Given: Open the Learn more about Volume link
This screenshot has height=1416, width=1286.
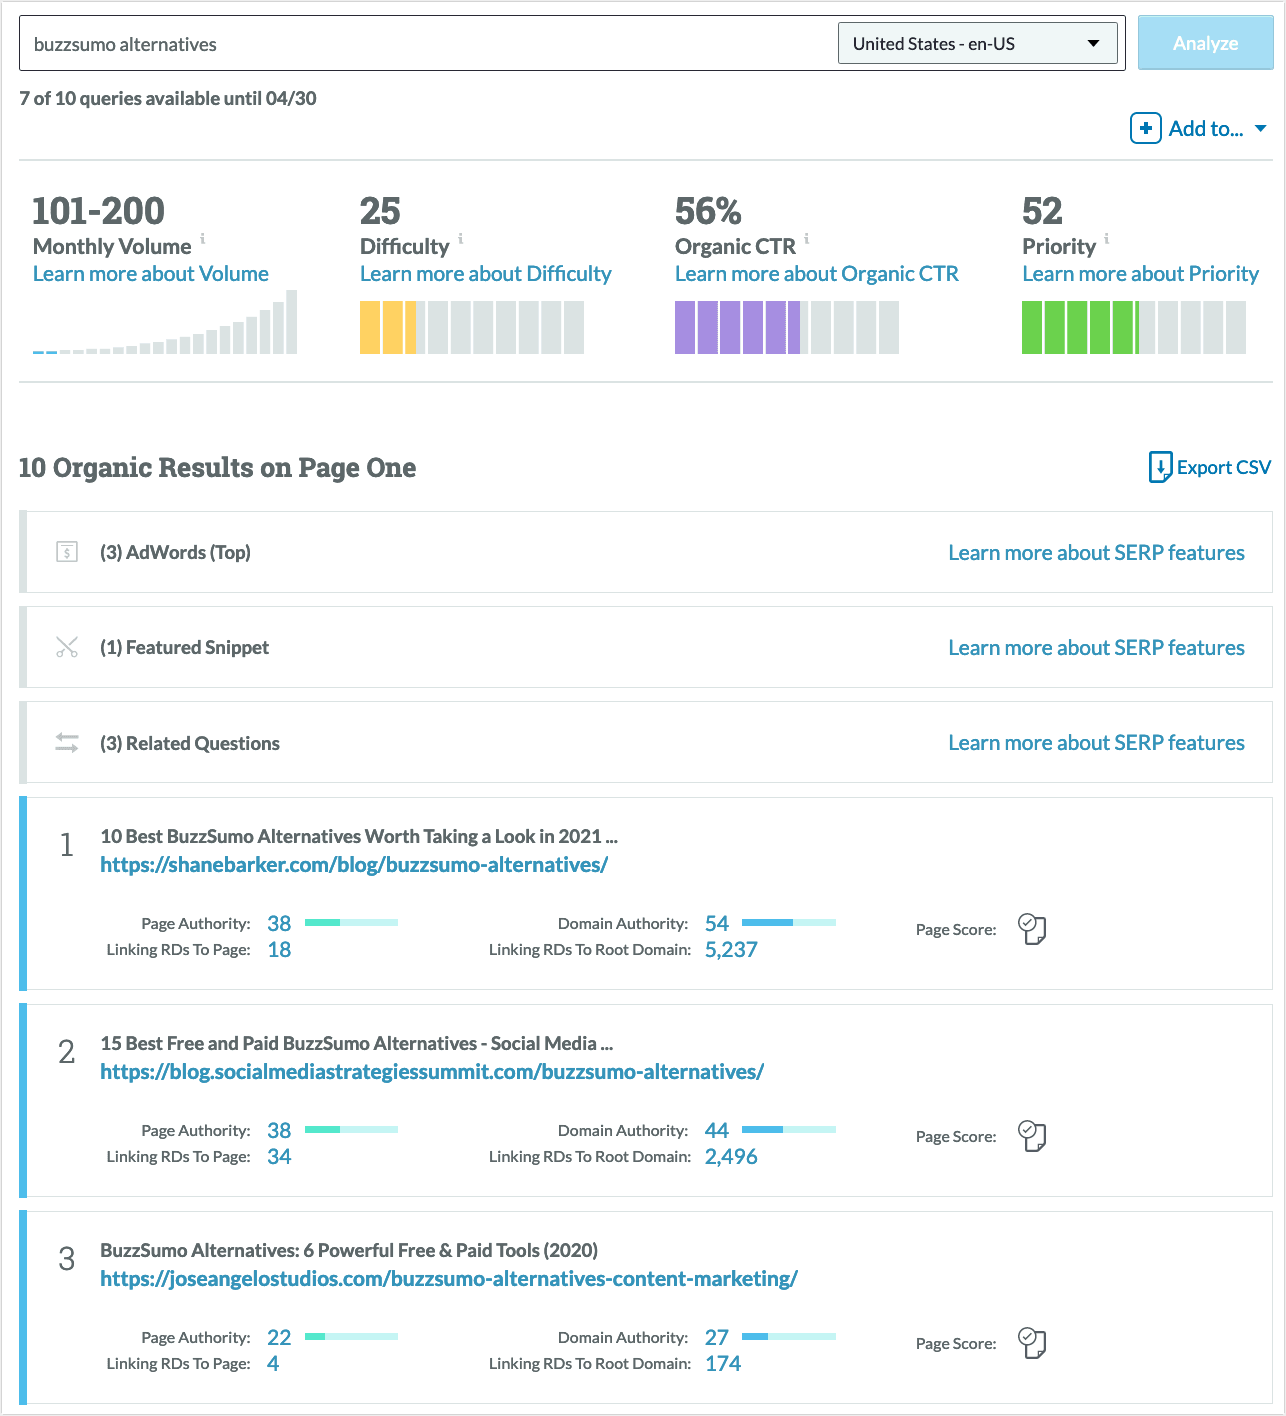Looking at the screenshot, I should [150, 273].
